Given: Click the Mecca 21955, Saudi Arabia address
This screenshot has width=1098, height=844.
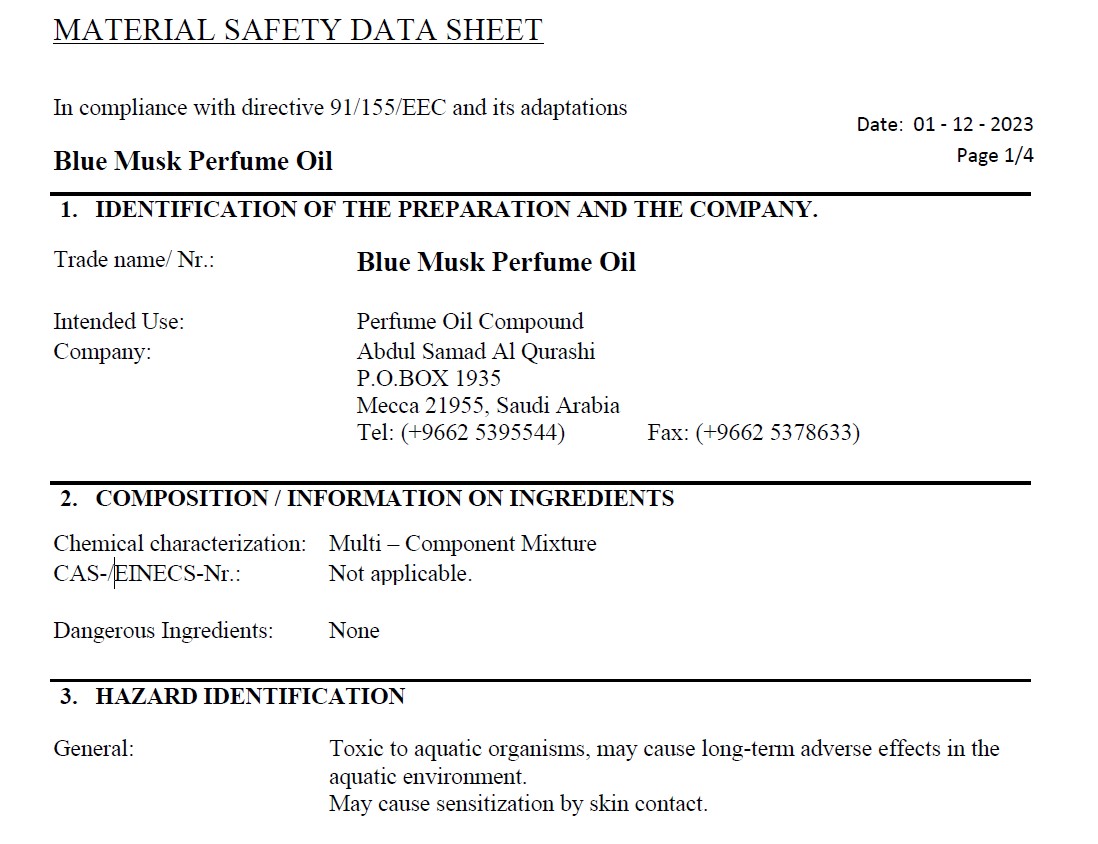Looking at the screenshot, I should (x=488, y=405).
